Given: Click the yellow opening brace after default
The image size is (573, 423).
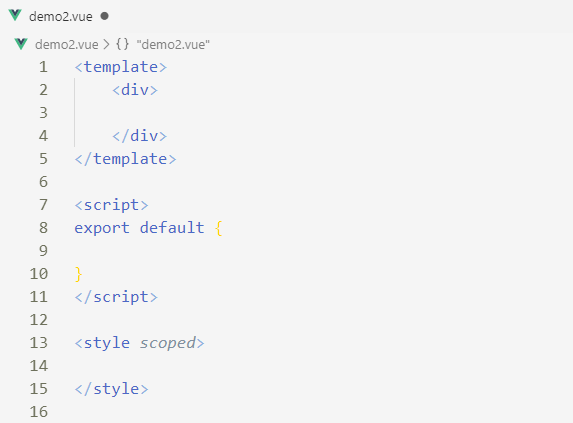Looking at the screenshot, I should point(219,228).
